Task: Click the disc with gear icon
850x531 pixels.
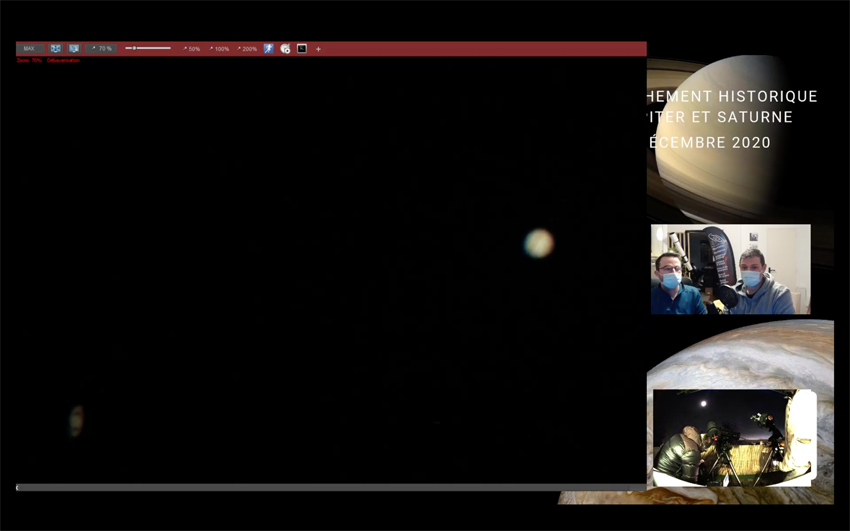Action: (285, 49)
